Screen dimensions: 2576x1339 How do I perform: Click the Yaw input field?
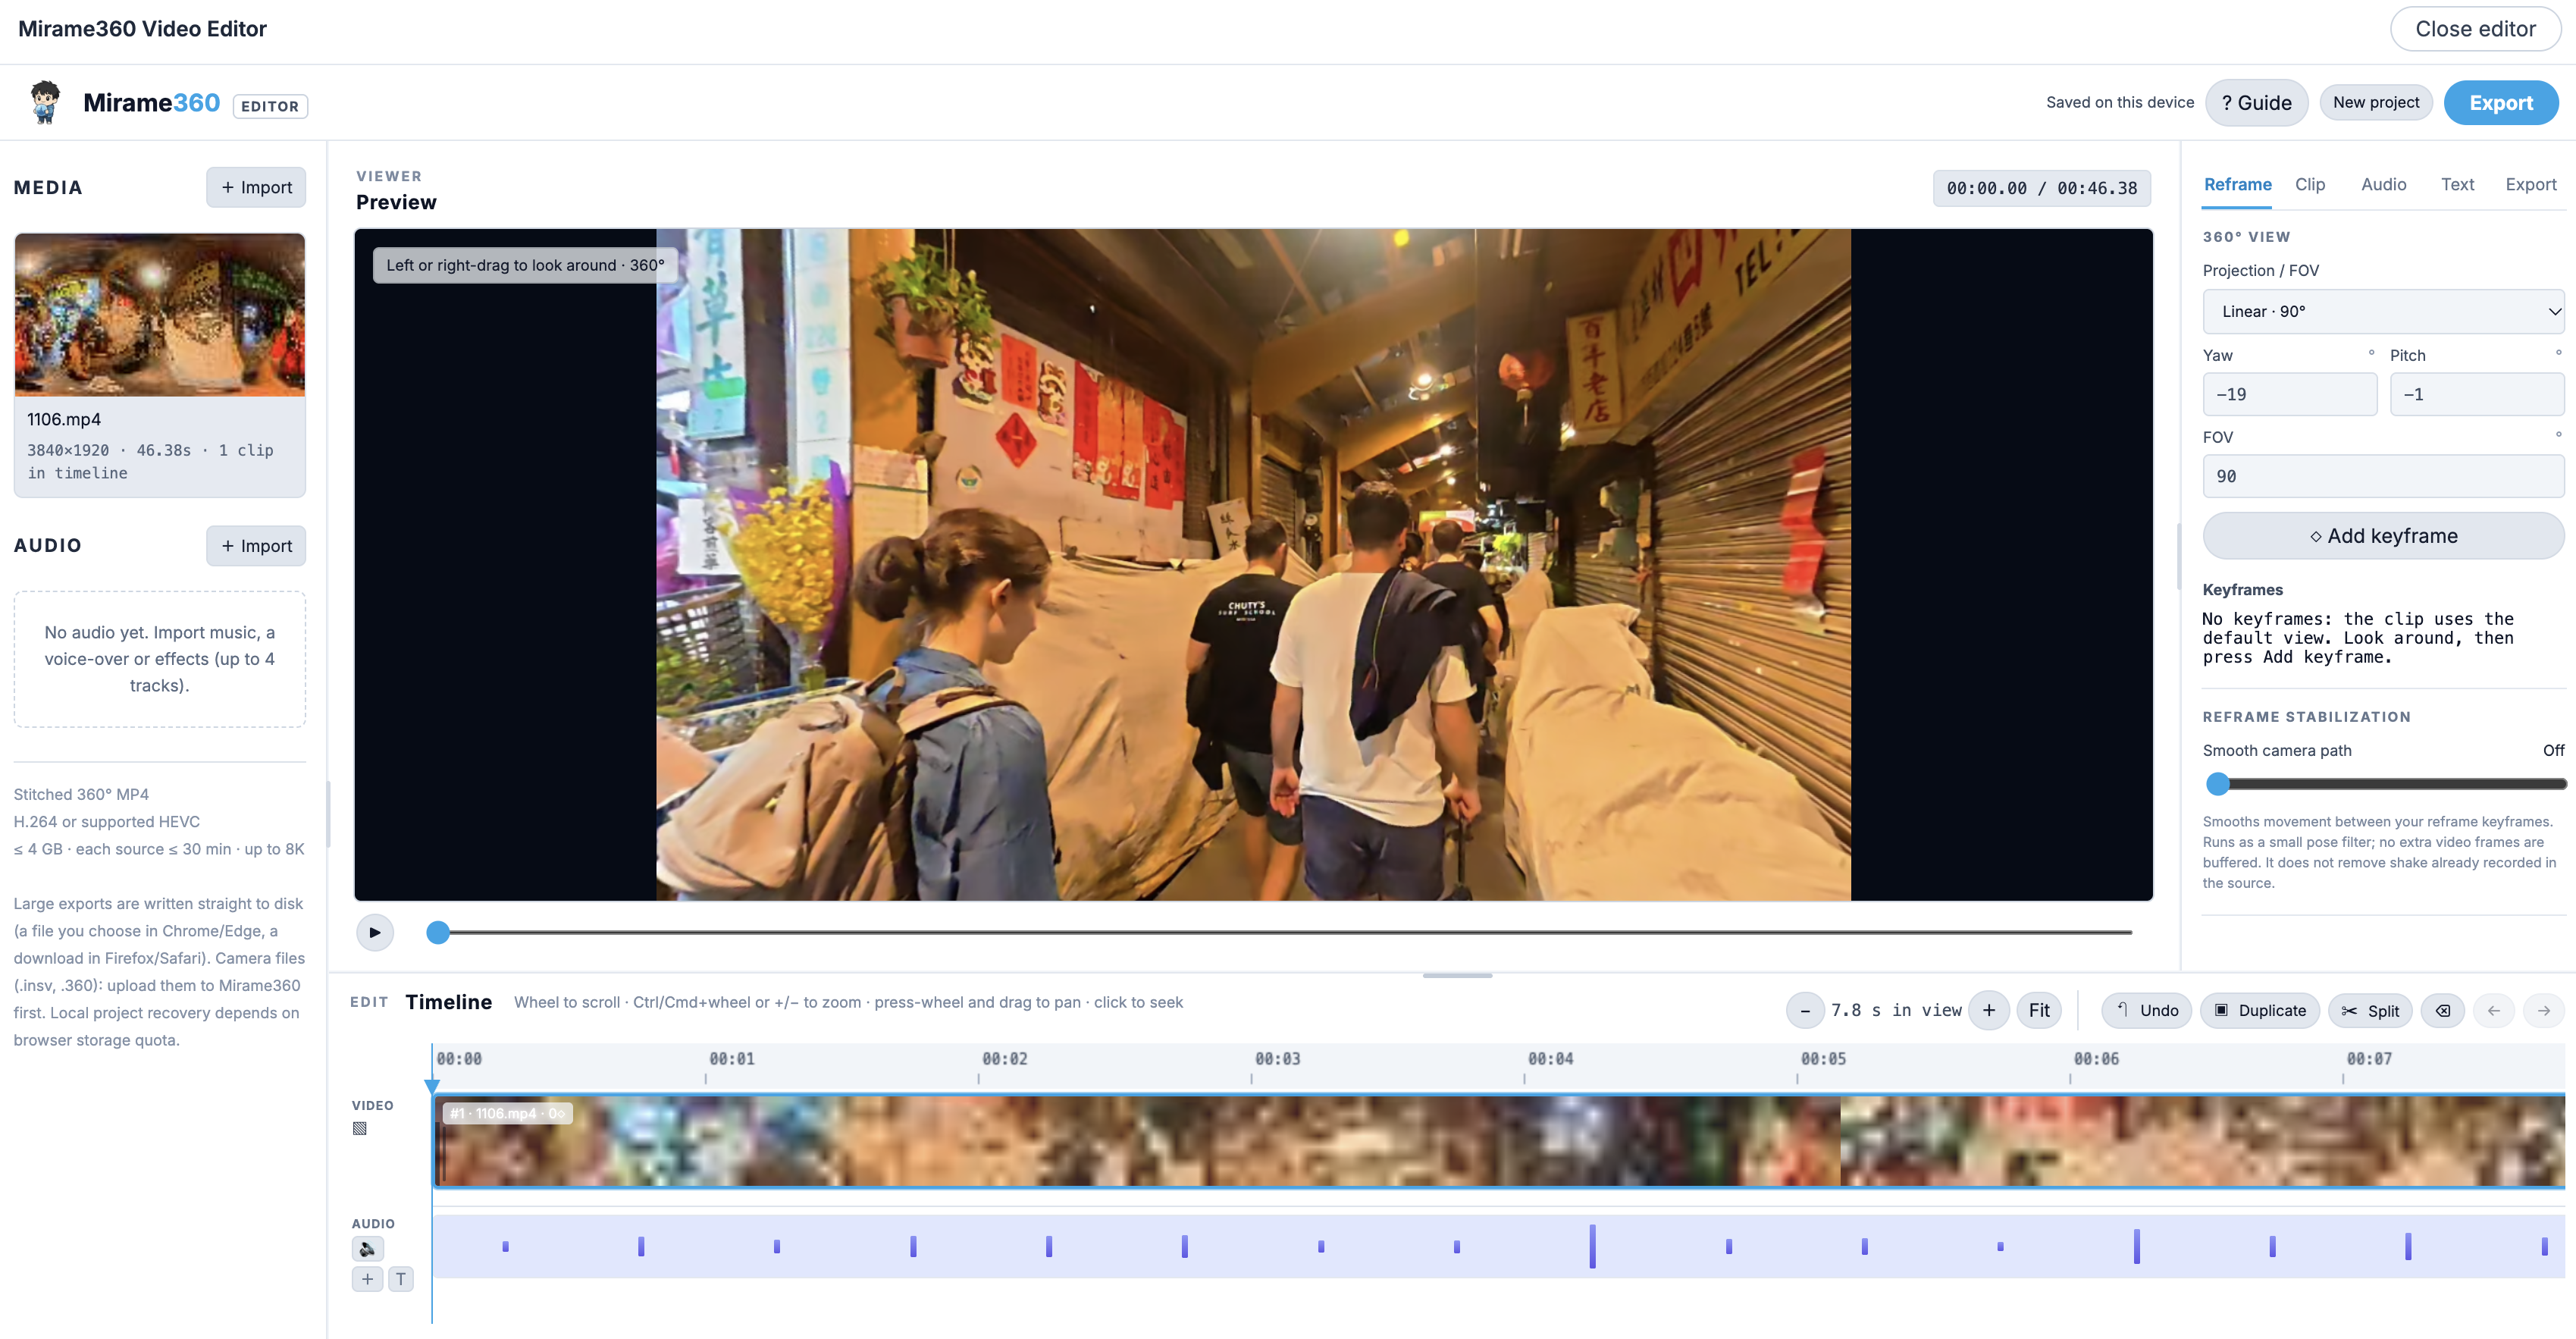tap(2290, 394)
